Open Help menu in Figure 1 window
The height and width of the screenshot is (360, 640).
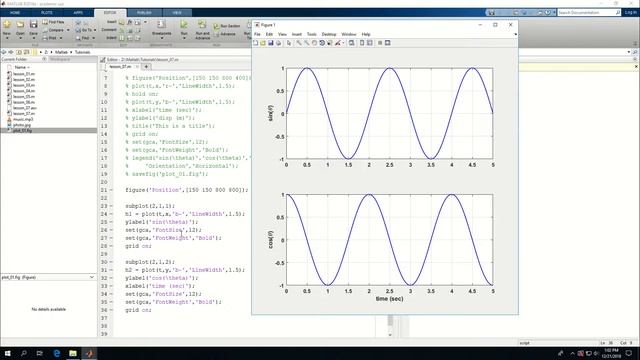pyautogui.click(x=366, y=34)
